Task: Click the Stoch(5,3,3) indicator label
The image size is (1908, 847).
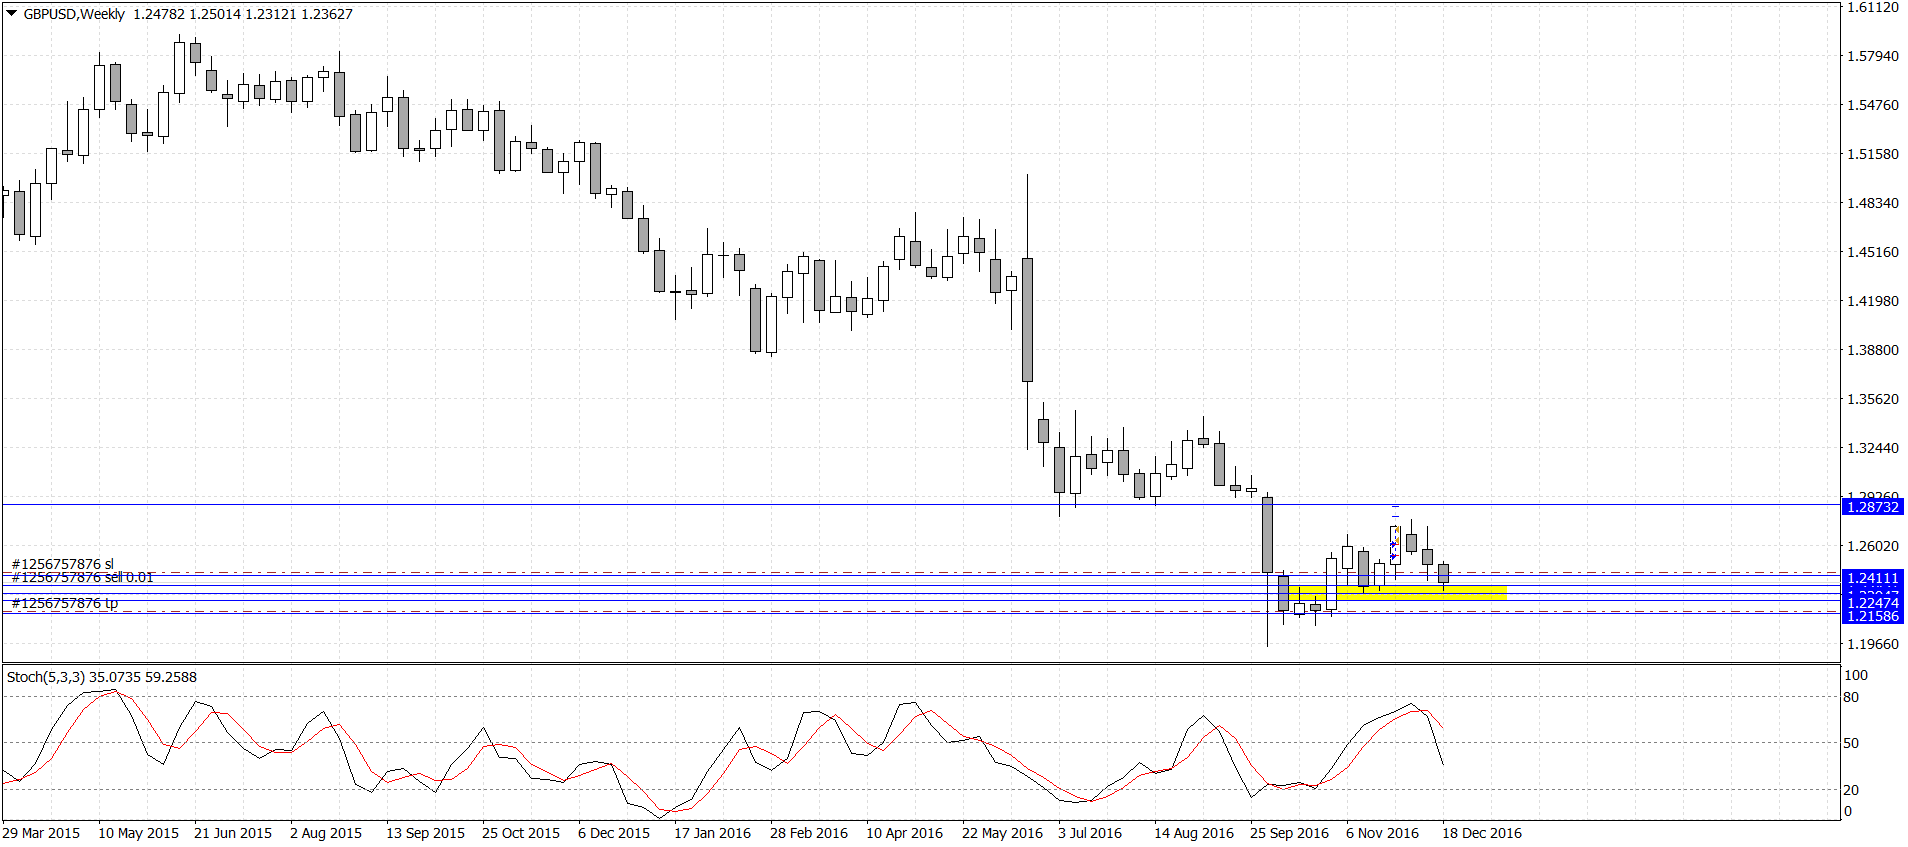Action: coord(46,677)
